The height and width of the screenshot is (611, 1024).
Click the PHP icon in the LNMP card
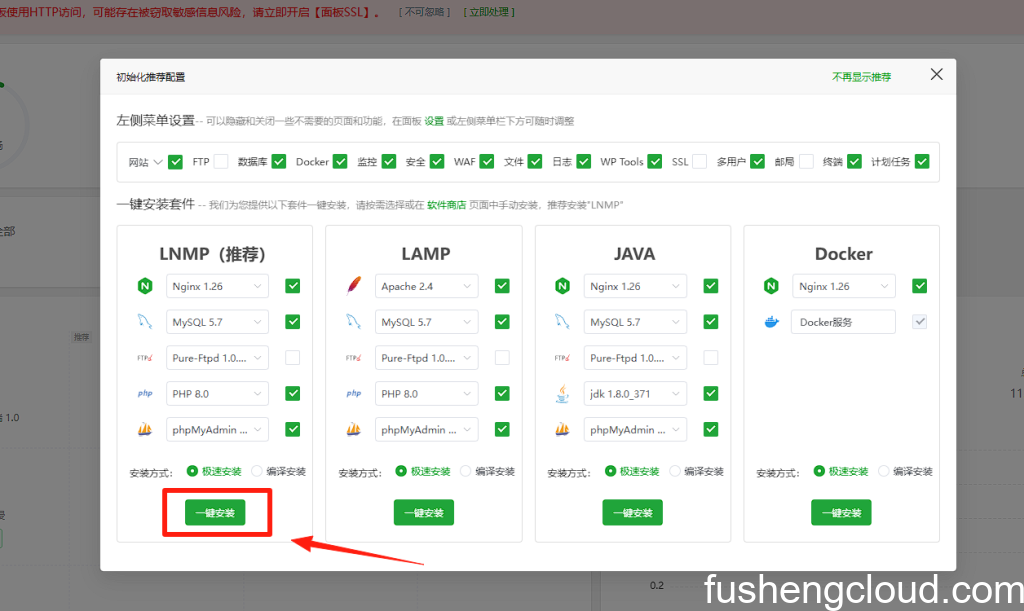[145, 394]
